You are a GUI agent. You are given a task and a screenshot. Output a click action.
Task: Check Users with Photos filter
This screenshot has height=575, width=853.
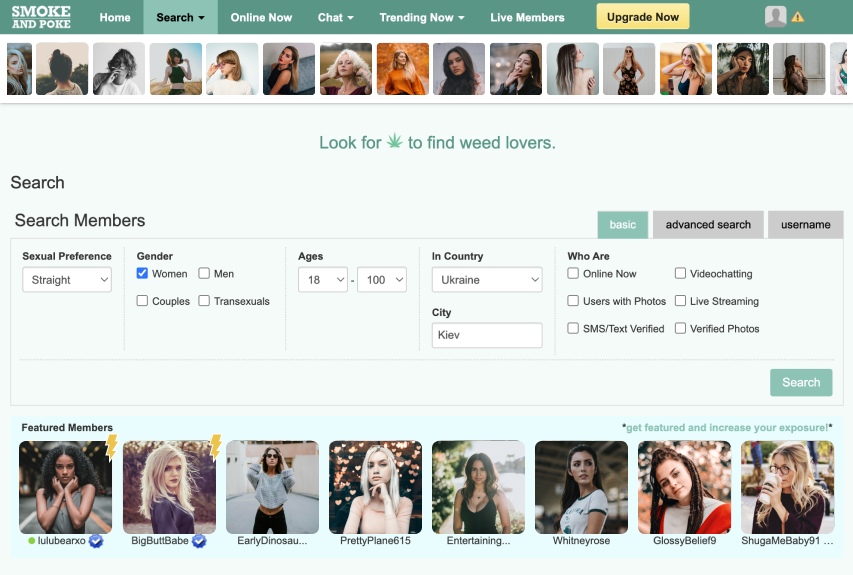[573, 300]
